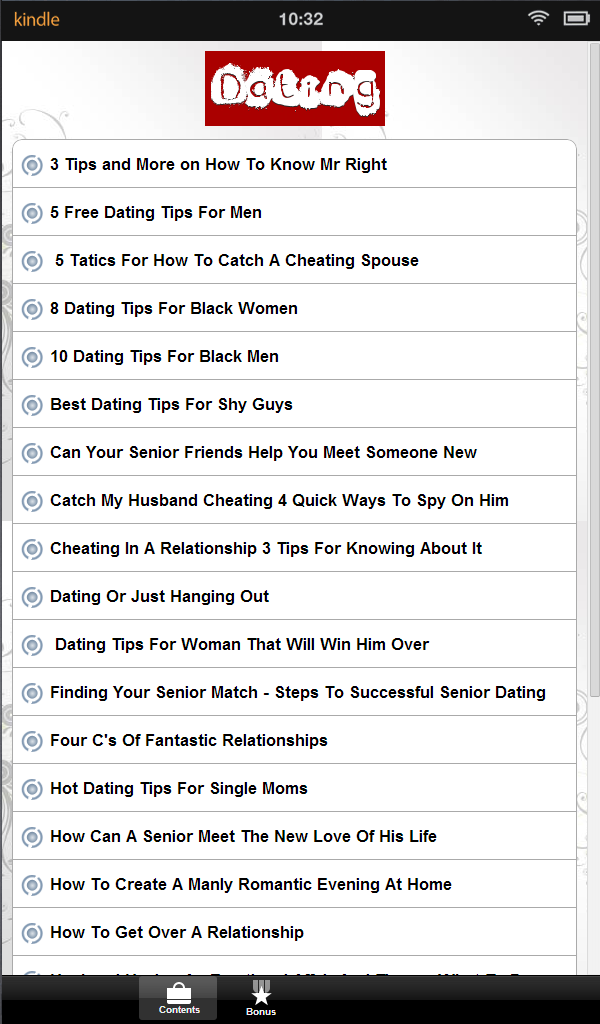
Task: Click bullet icon beside How To Get Over A Relationship
Action: click(32, 933)
